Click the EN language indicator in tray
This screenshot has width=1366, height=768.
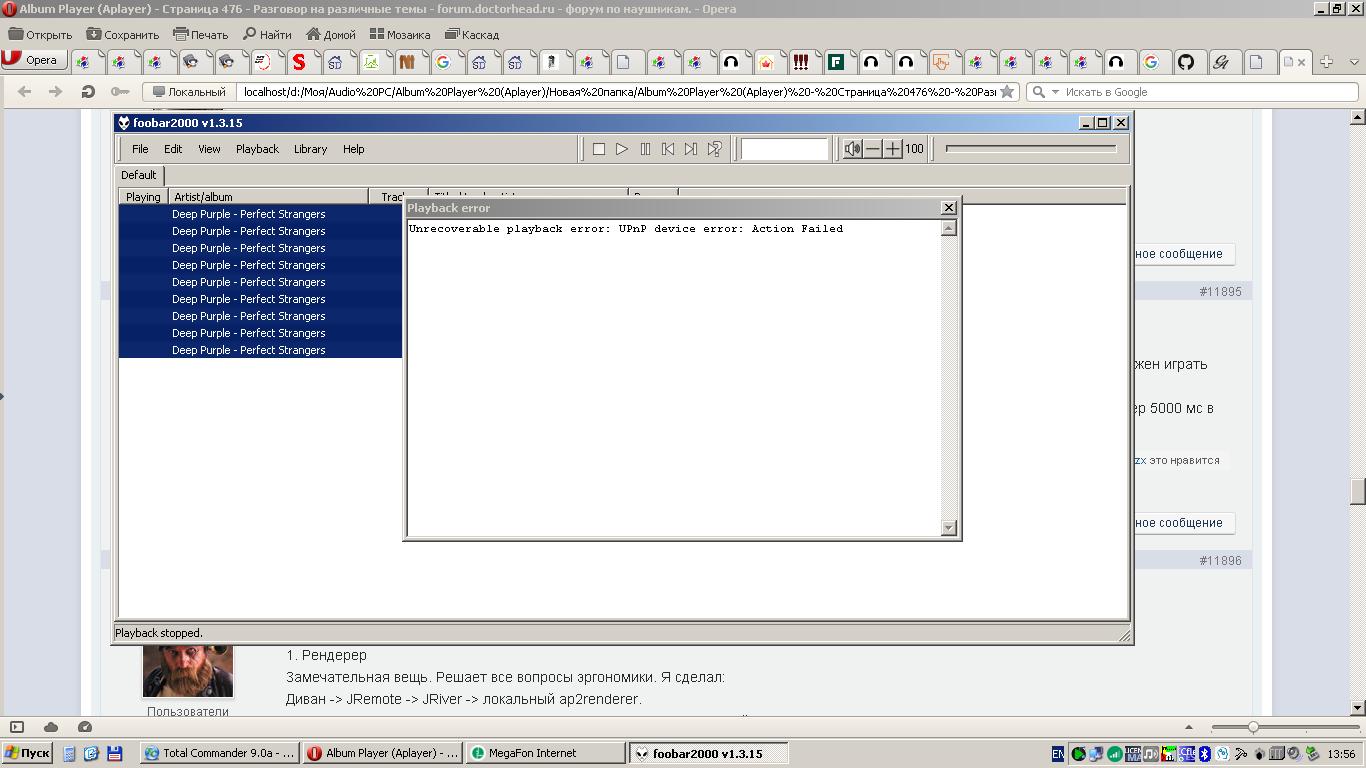(1057, 754)
